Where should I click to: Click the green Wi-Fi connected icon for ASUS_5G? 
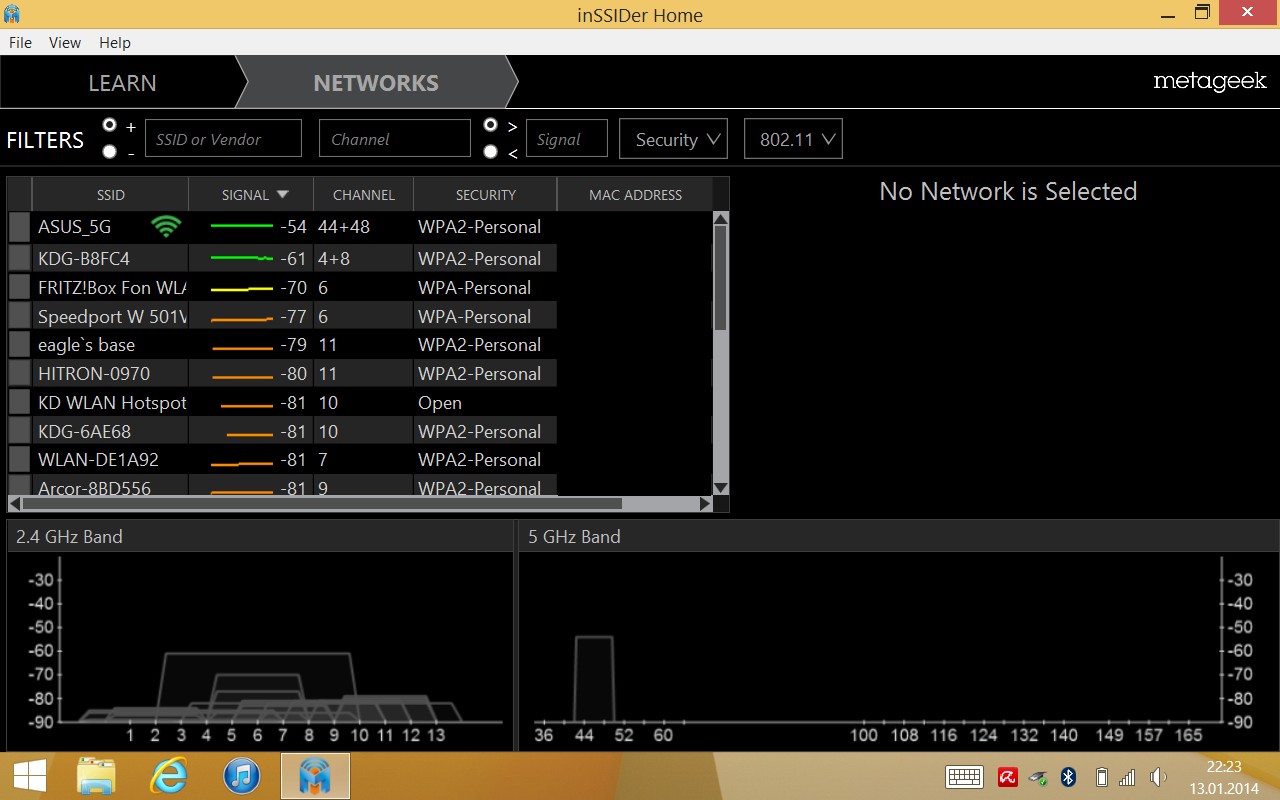[x=166, y=227]
